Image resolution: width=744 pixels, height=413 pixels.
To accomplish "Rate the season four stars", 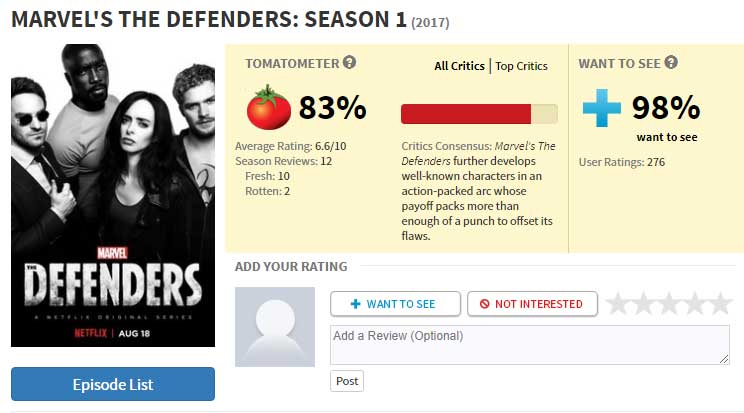I will tap(694, 304).
